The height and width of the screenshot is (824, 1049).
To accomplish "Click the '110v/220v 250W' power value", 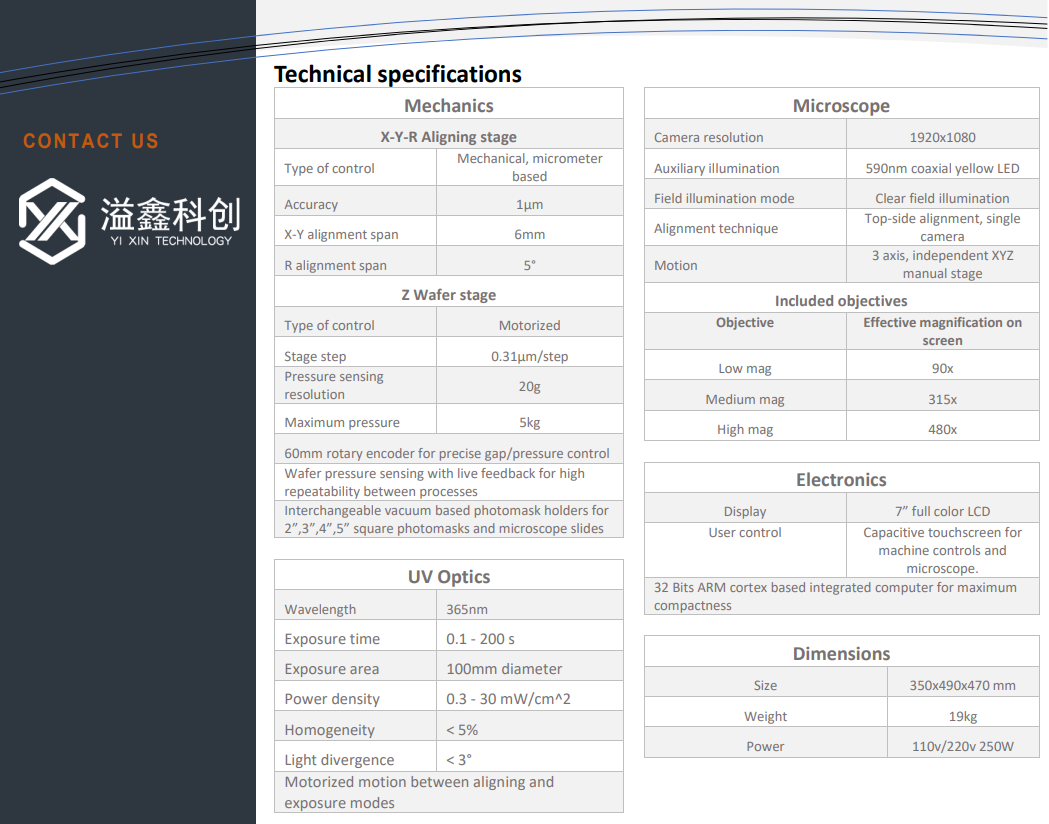I will [x=963, y=746].
